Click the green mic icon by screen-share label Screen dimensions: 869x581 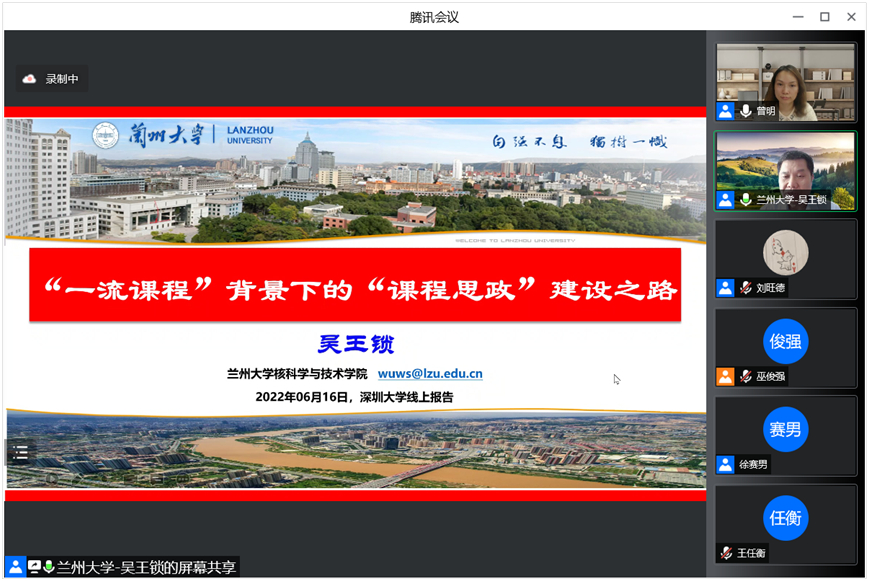[48, 566]
